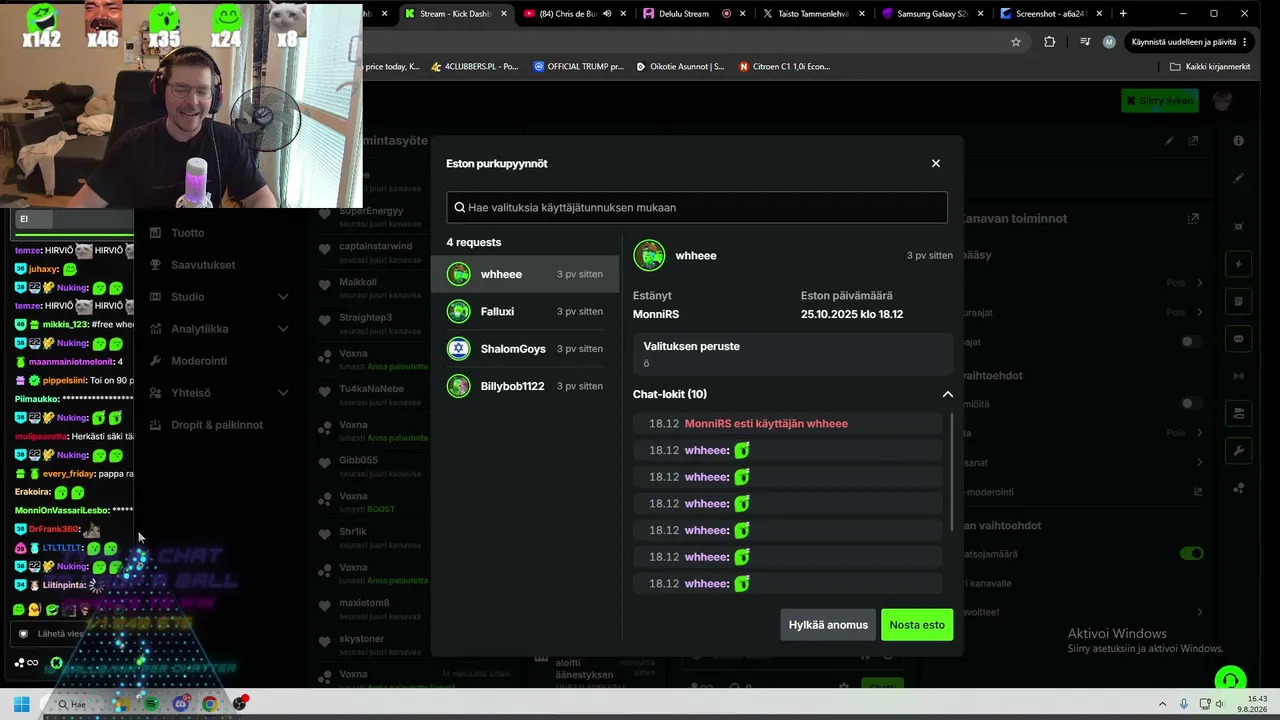Viewport: 1280px width, 720px height.
Task: Open the Kaikki kirjanmerkit bookmarks folder
Action: coord(1210,67)
